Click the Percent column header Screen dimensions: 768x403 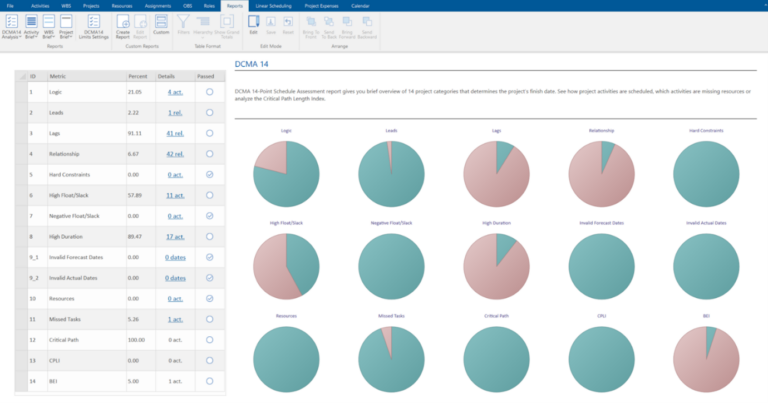pyautogui.click(x=138, y=75)
